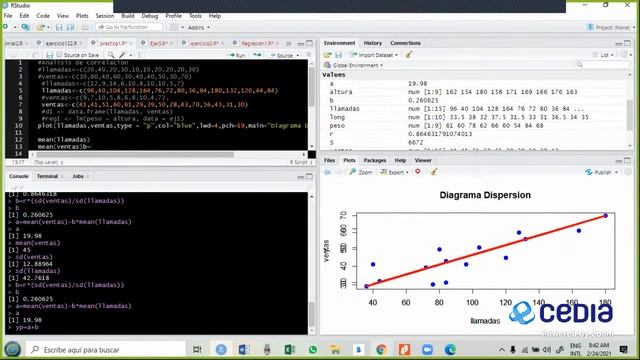Click the Zoom plot button
Image resolution: width=640 pixels, height=360 pixels.
[361, 172]
